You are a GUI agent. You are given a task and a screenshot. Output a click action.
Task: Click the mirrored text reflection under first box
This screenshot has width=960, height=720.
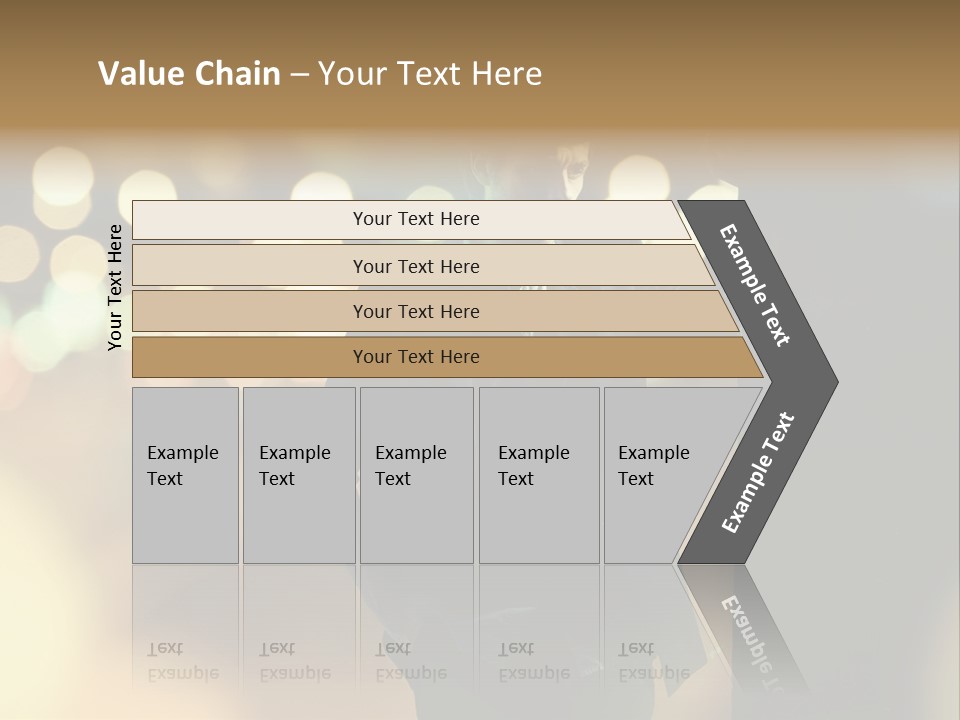[x=183, y=661]
